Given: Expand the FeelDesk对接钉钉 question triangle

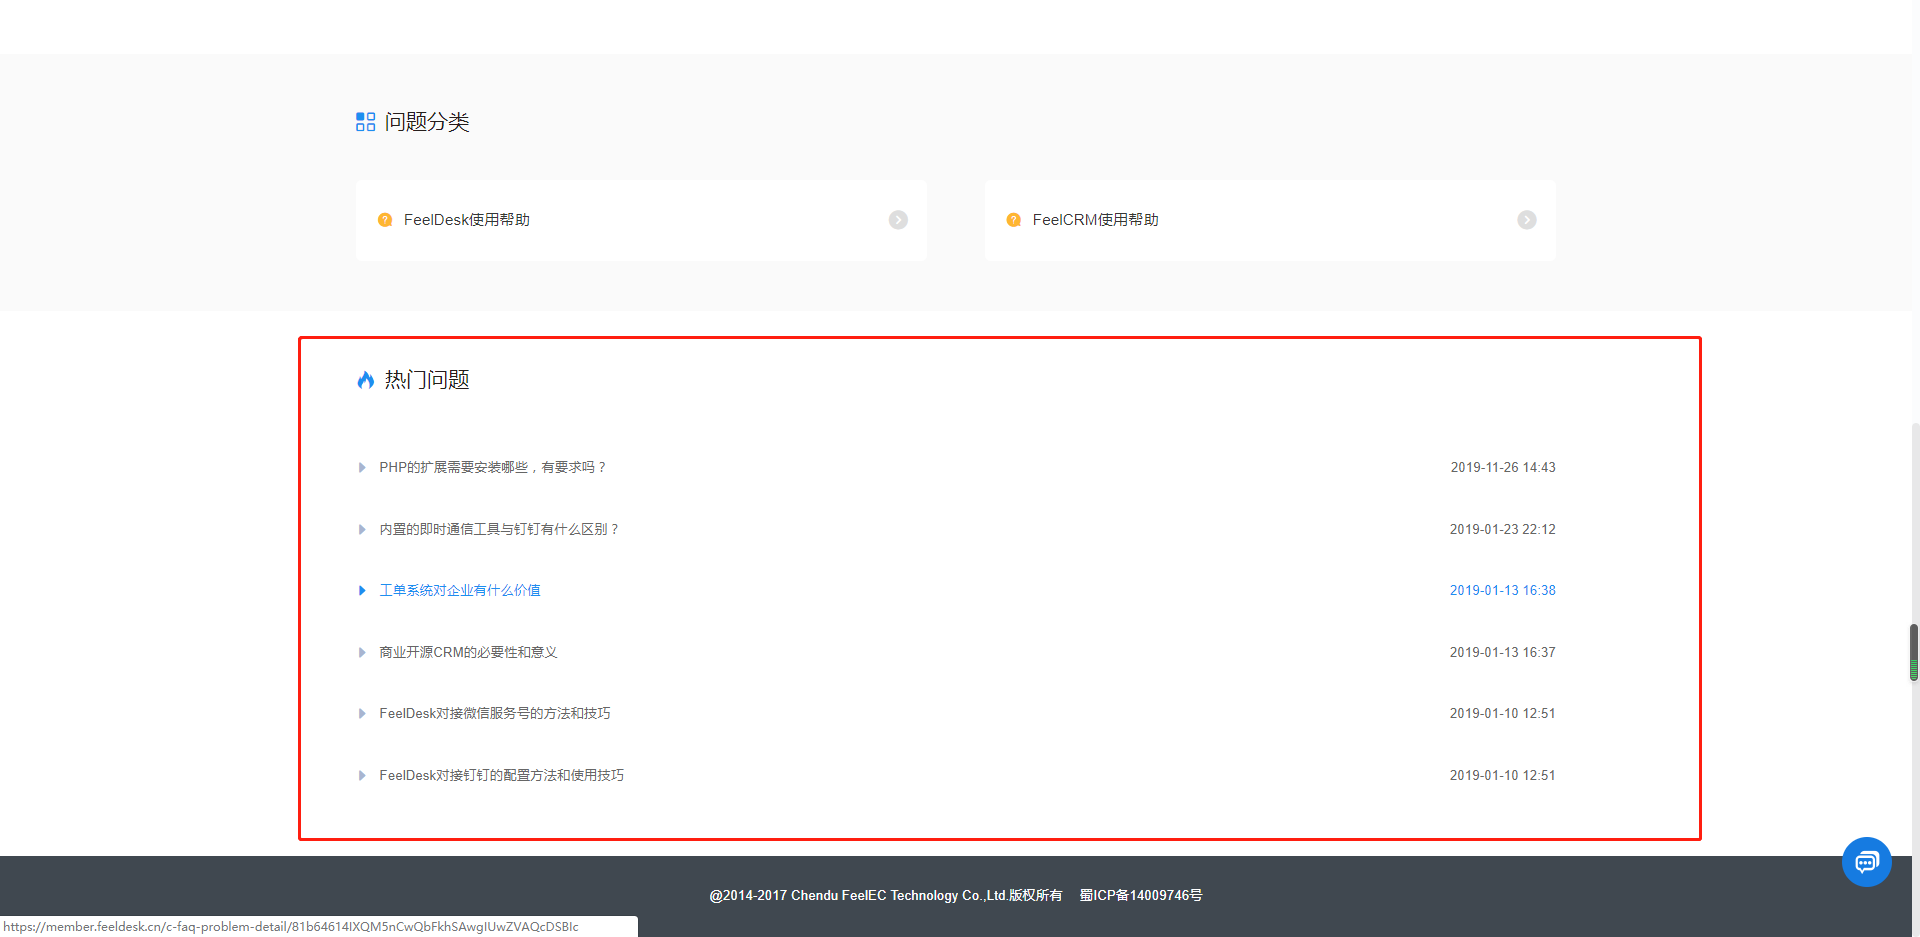Looking at the screenshot, I should pyautogui.click(x=362, y=775).
